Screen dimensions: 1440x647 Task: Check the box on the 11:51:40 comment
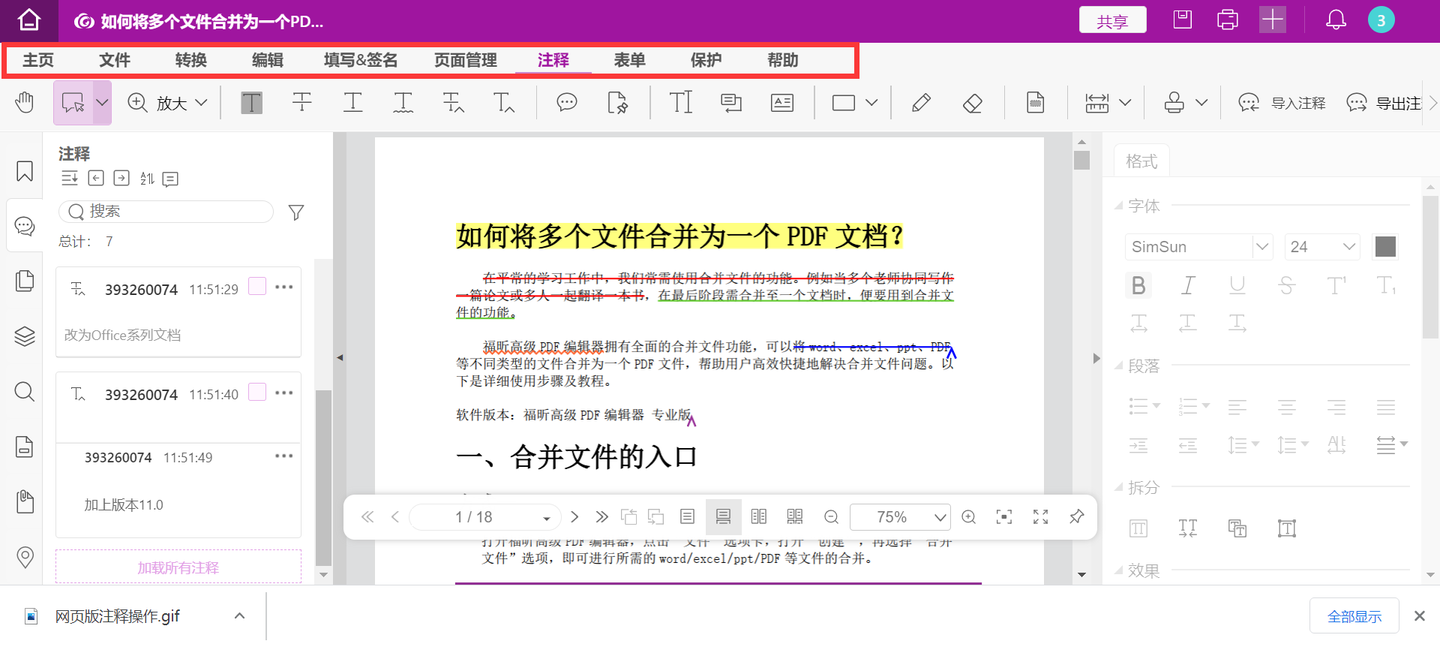[x=257, y=392]
